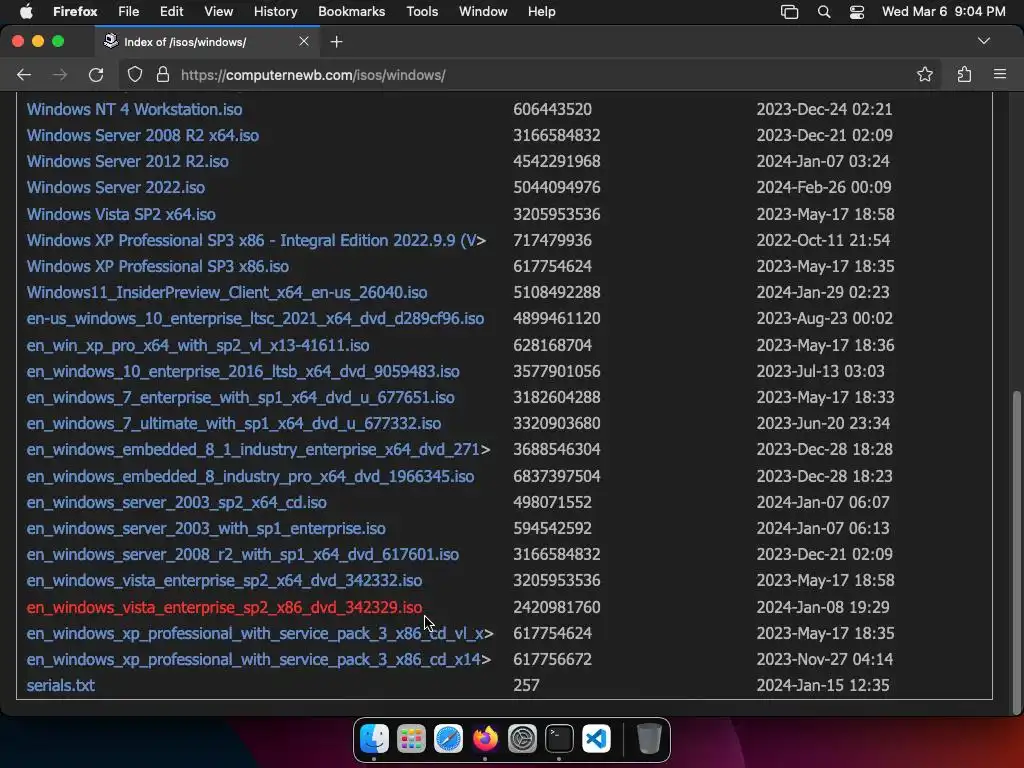Viewport: 1024px width, 768px height.
Task: Expand the list all tabs chevron
Action: coord(984,41)
